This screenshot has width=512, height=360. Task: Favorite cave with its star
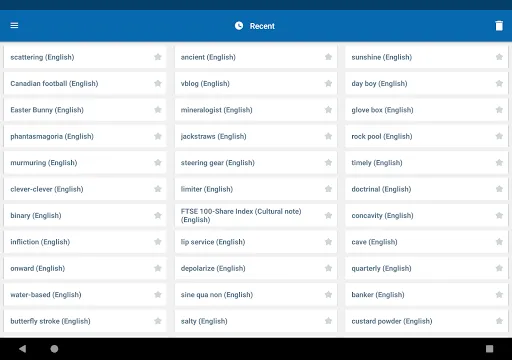click(x=499, y=242)
